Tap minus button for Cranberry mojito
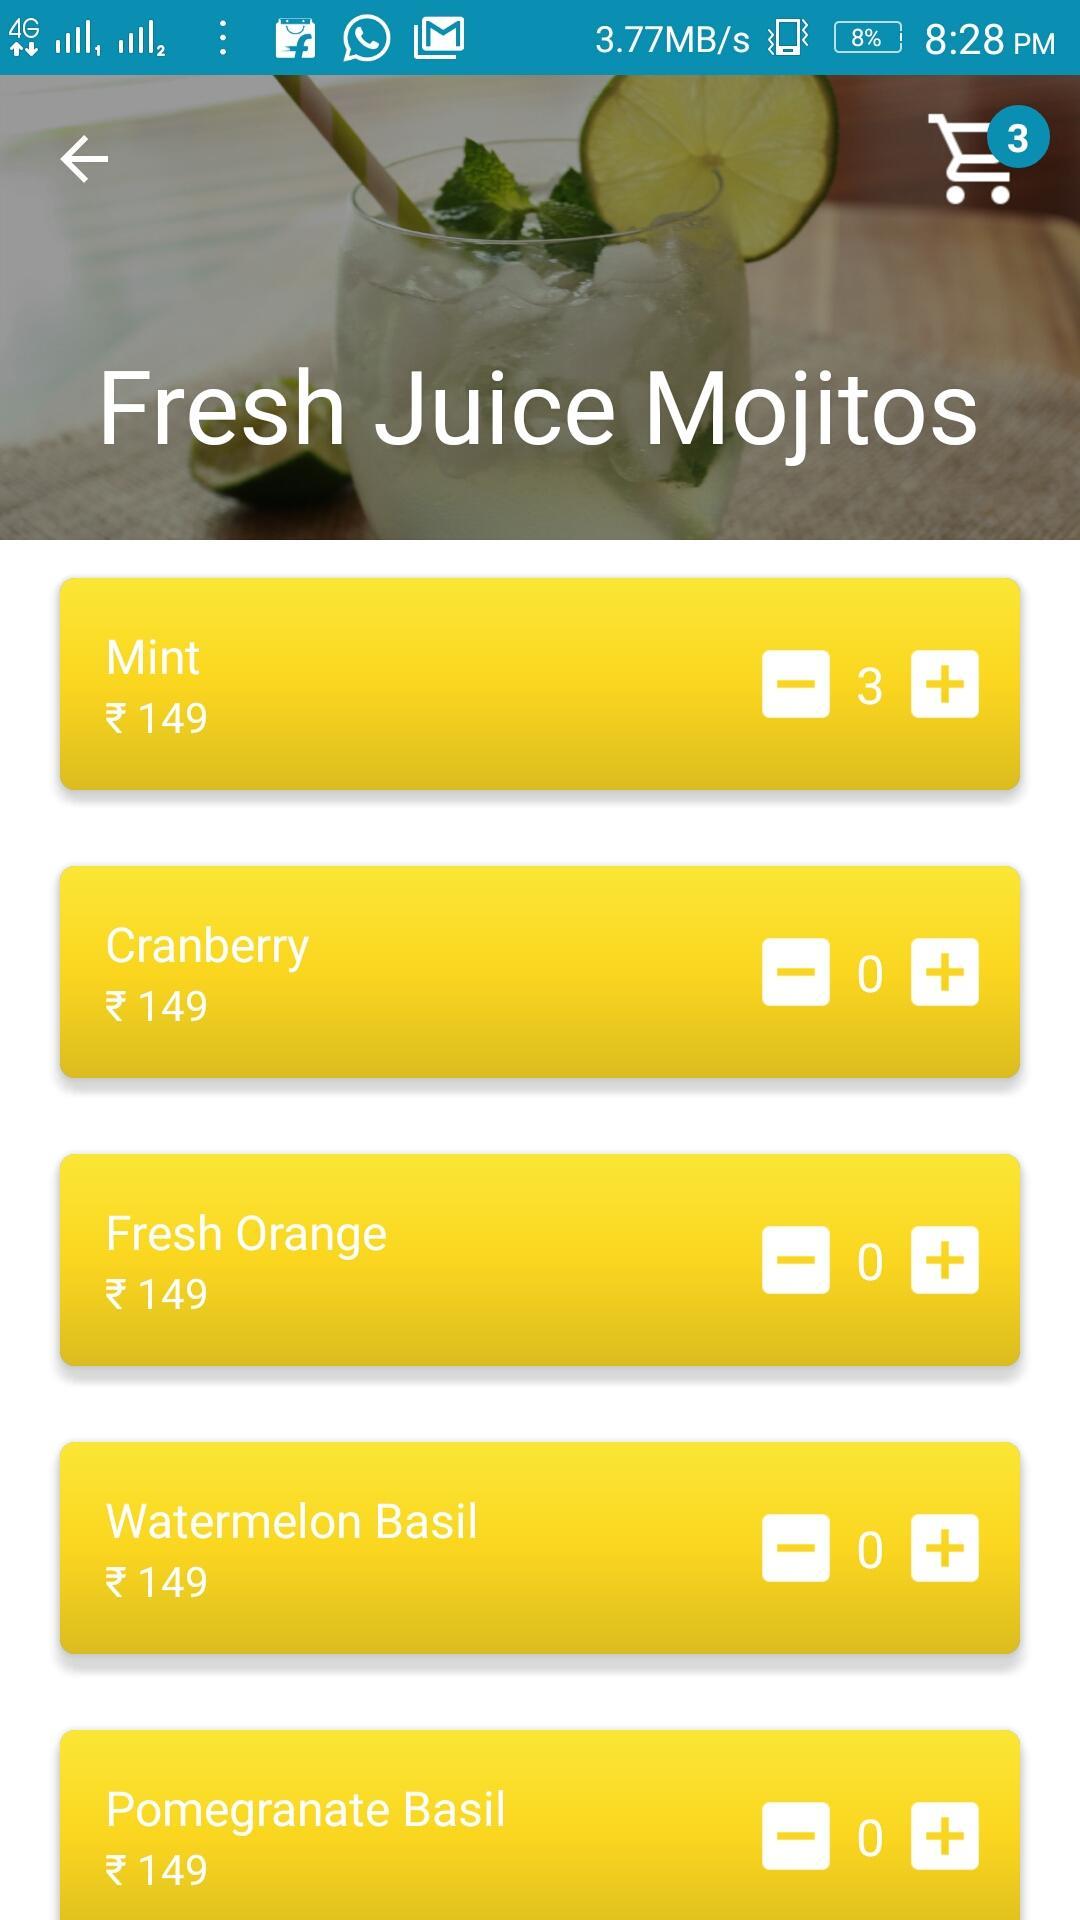Viewport: 1080px width, 1920px height. 796,973
